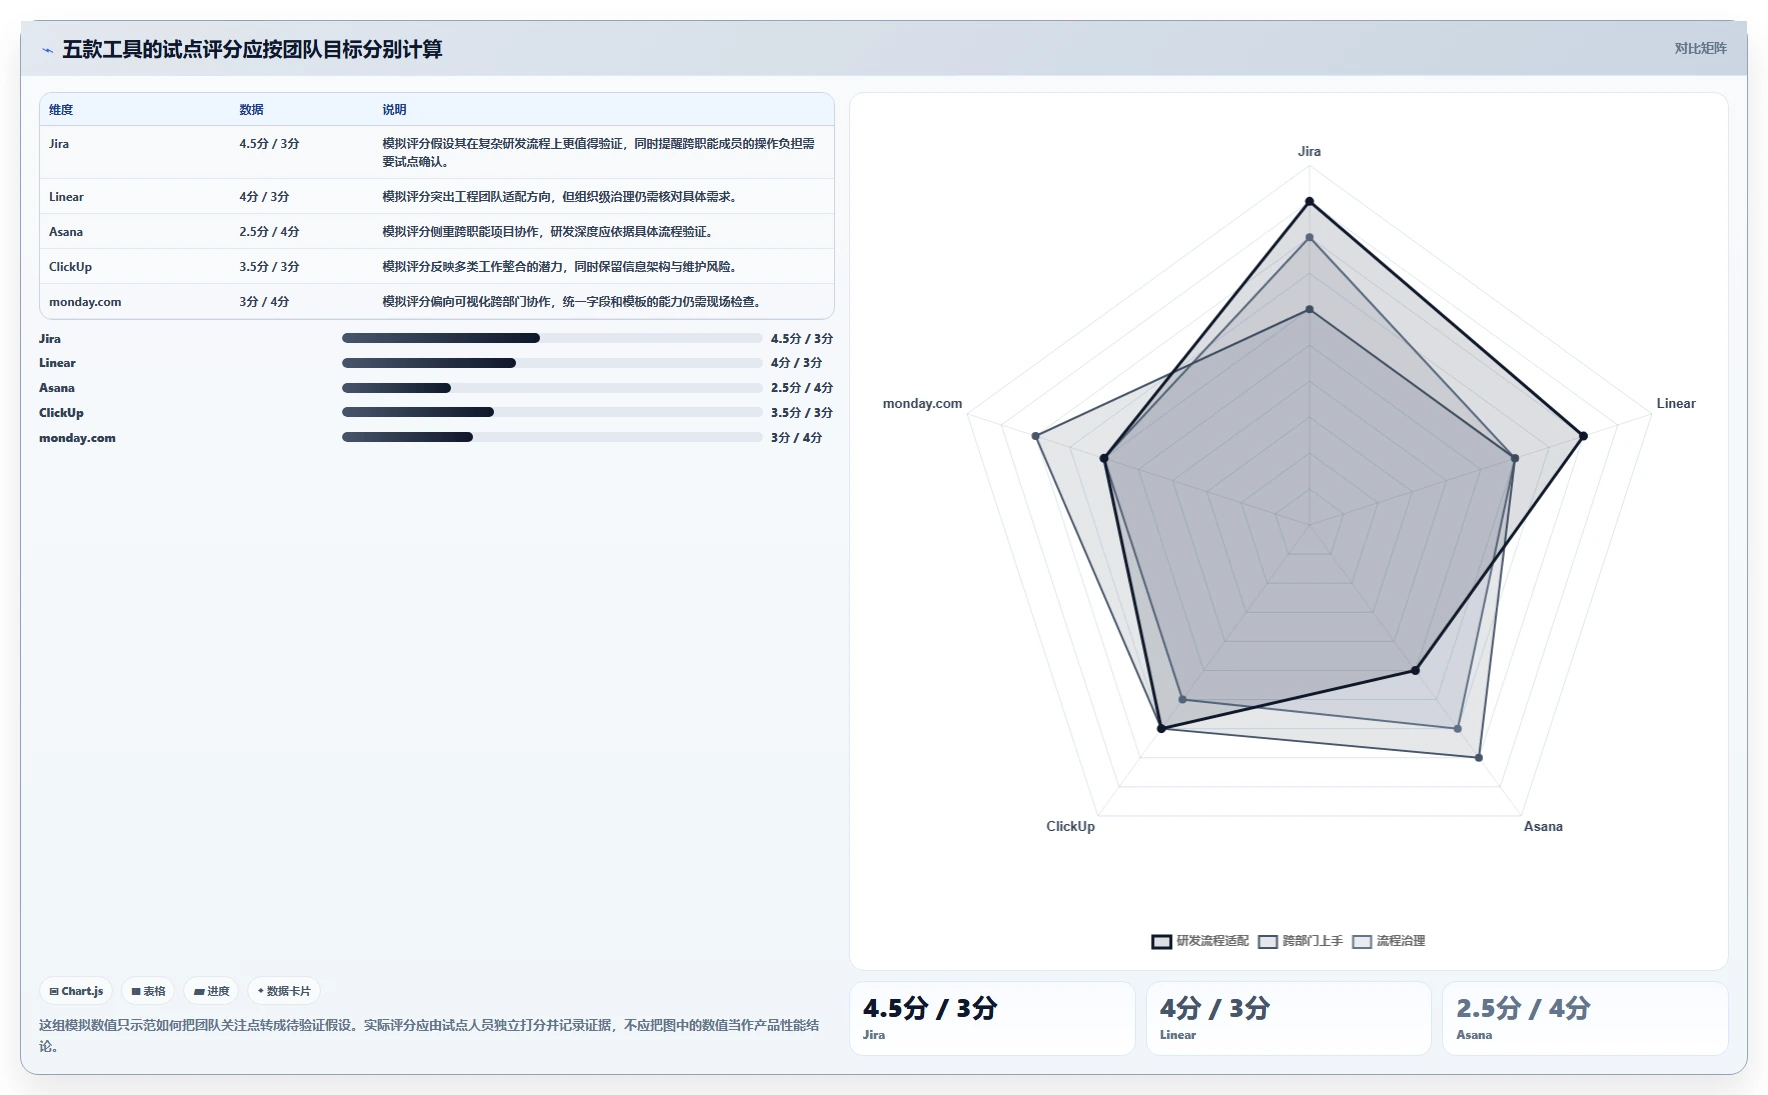Select the 数据卡片 chip
1768x1095 pixels.
click(x=284, y=991)
